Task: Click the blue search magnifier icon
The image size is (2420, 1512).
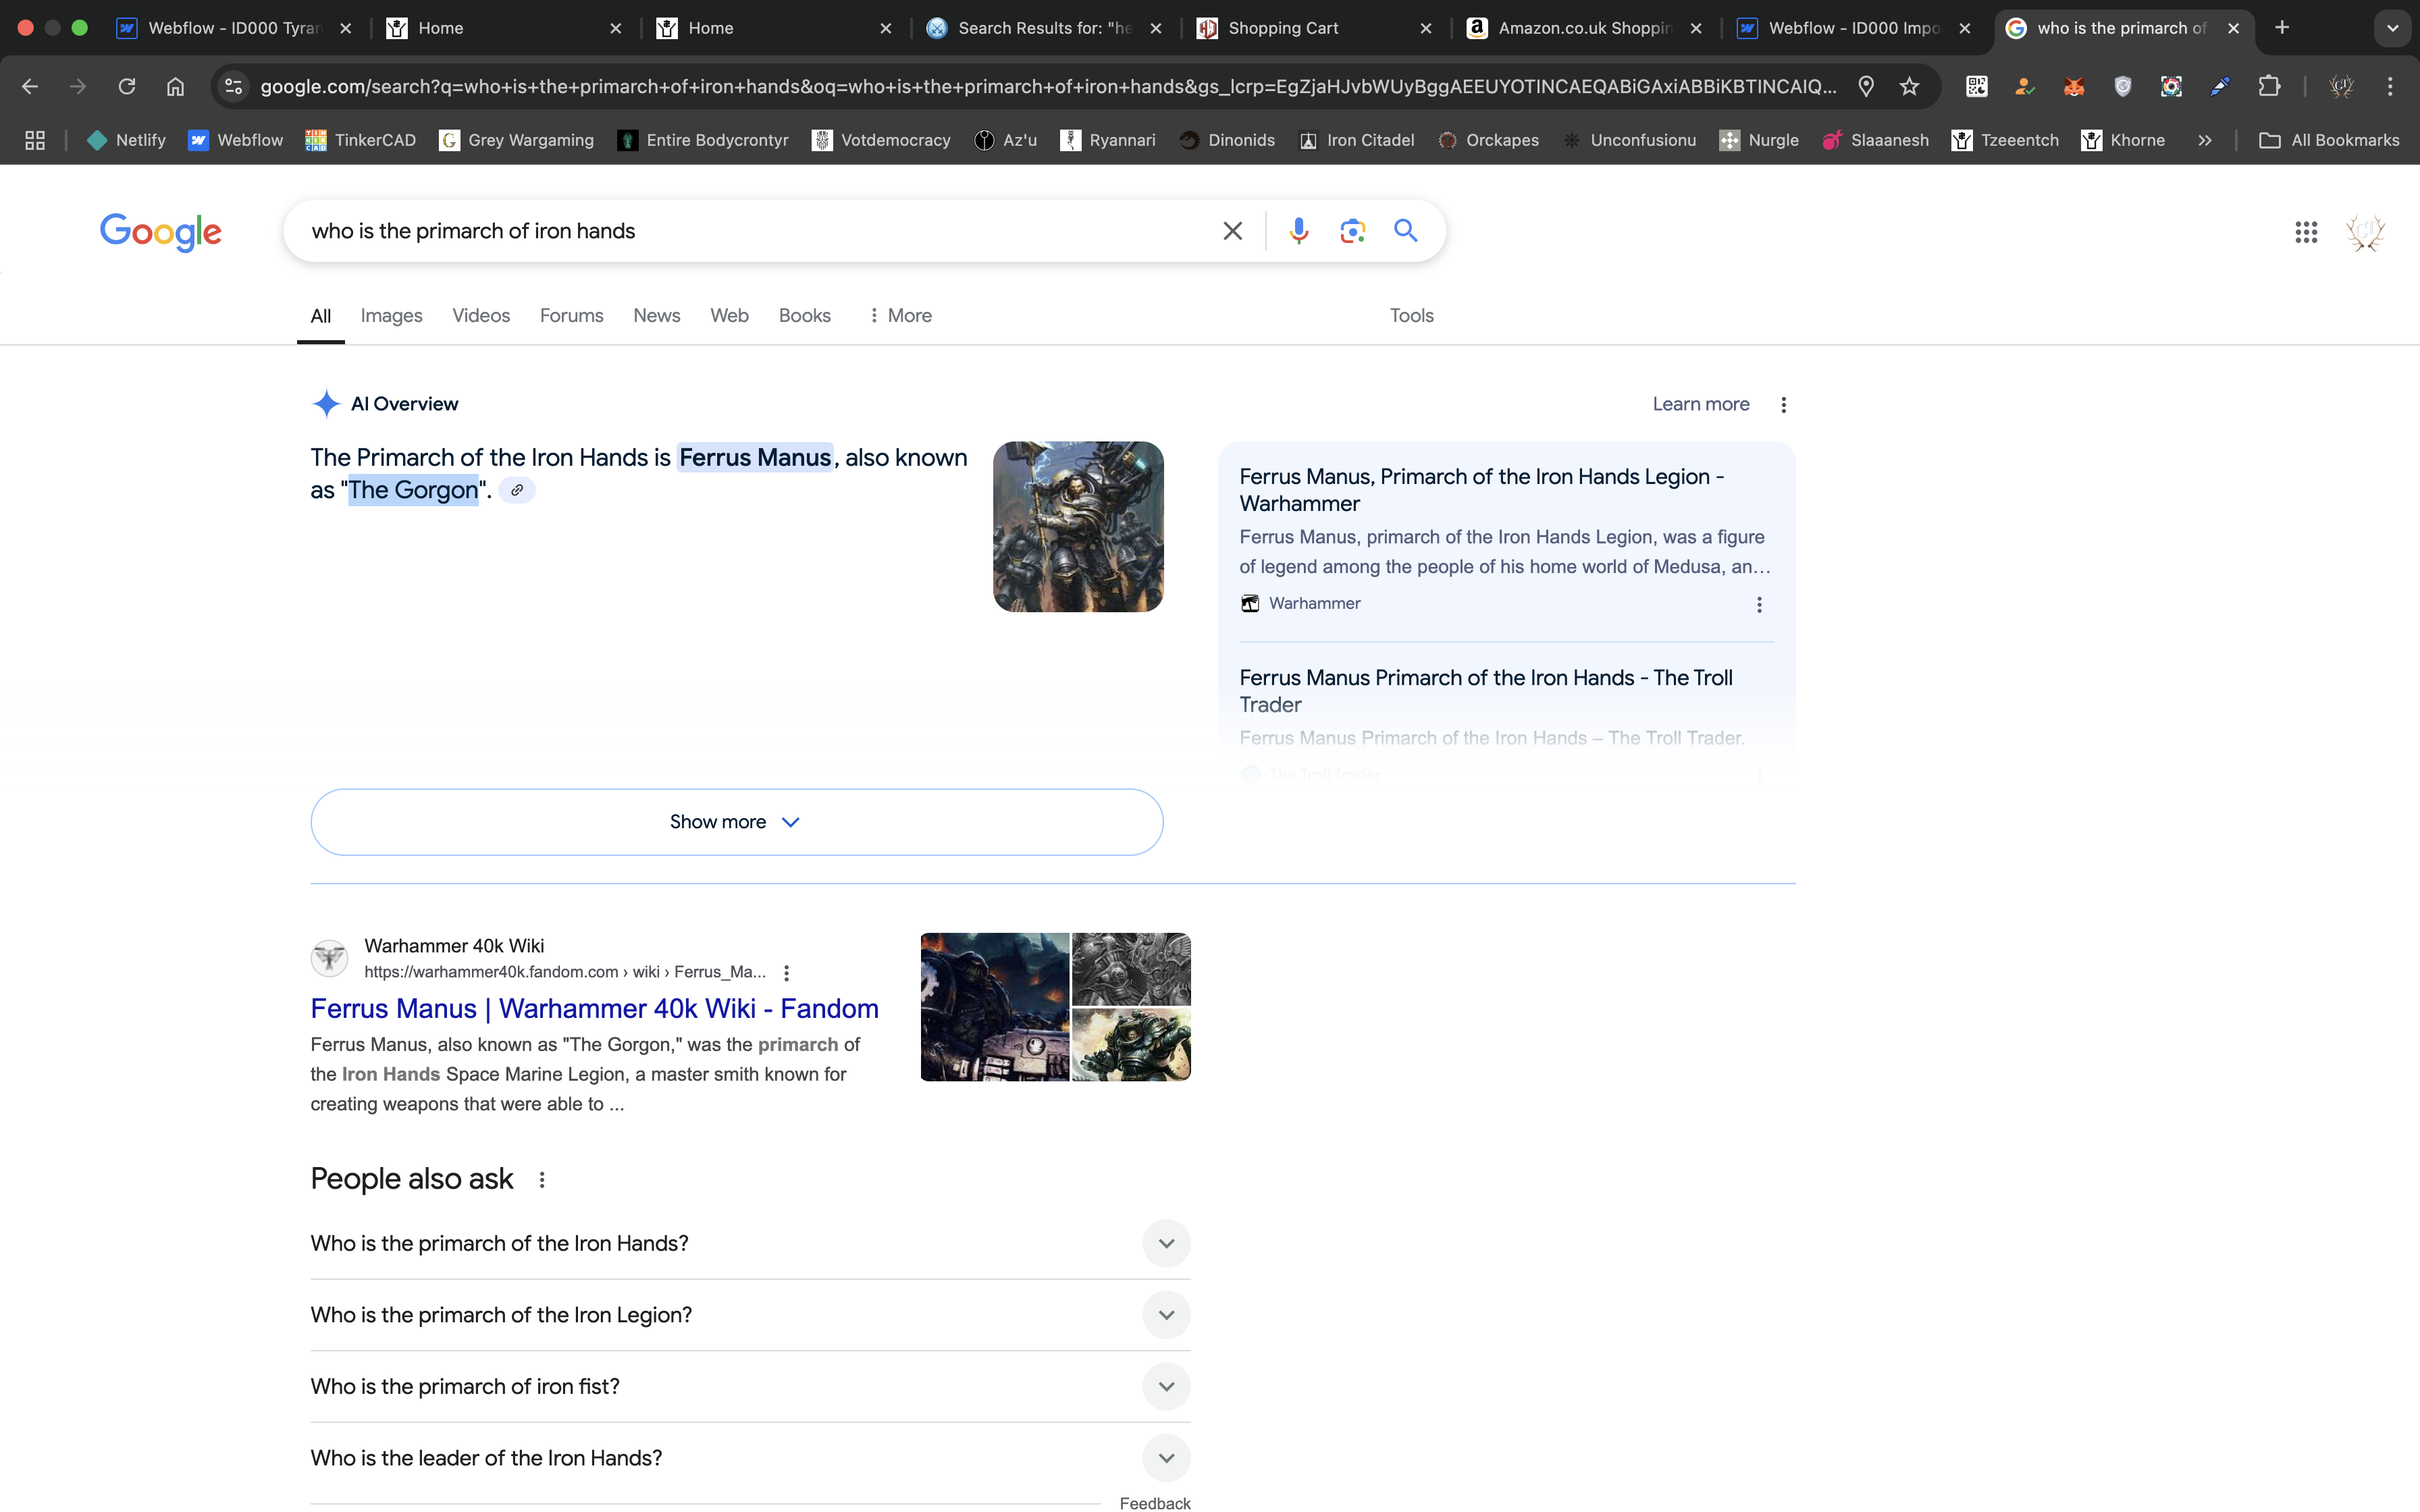Action: (1405, 231)
